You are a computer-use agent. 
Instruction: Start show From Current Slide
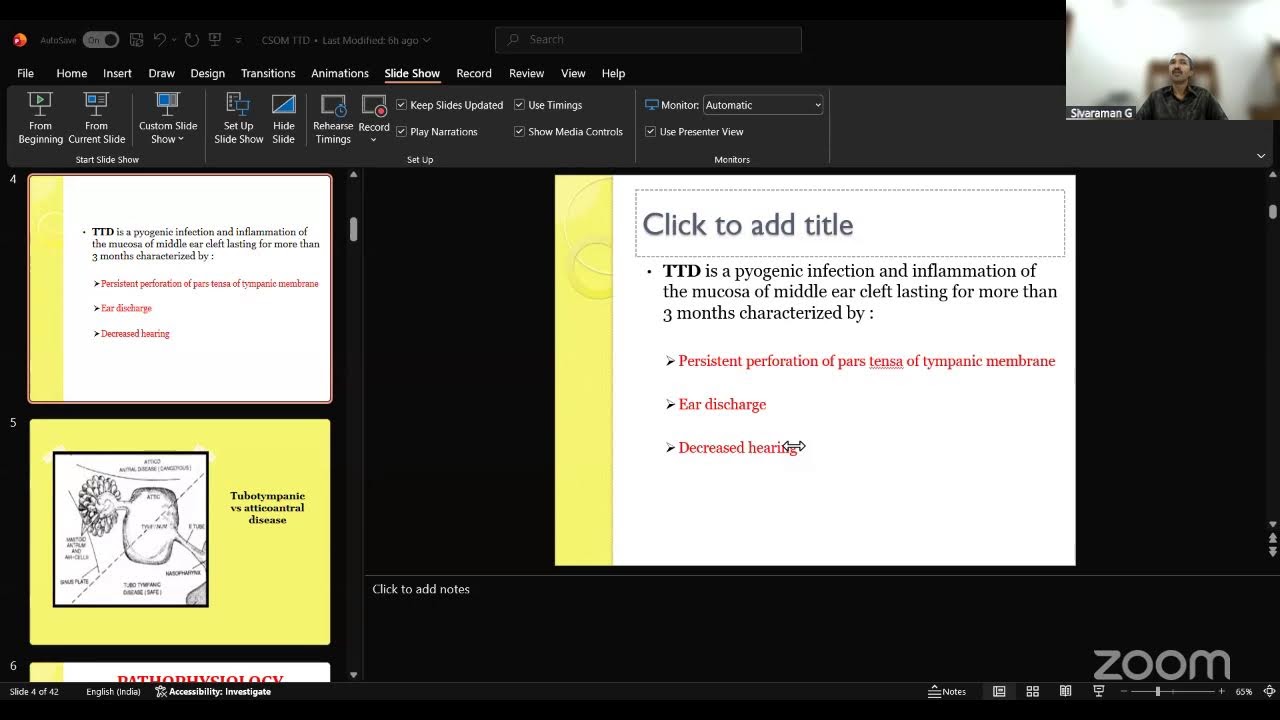click(96, 118)
